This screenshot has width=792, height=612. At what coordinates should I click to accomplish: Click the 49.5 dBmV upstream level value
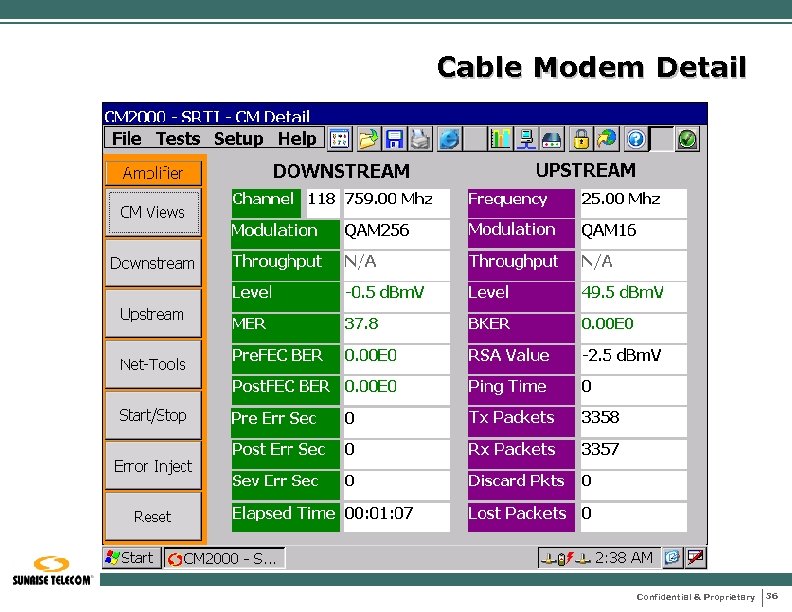click(x=633, y=297)
